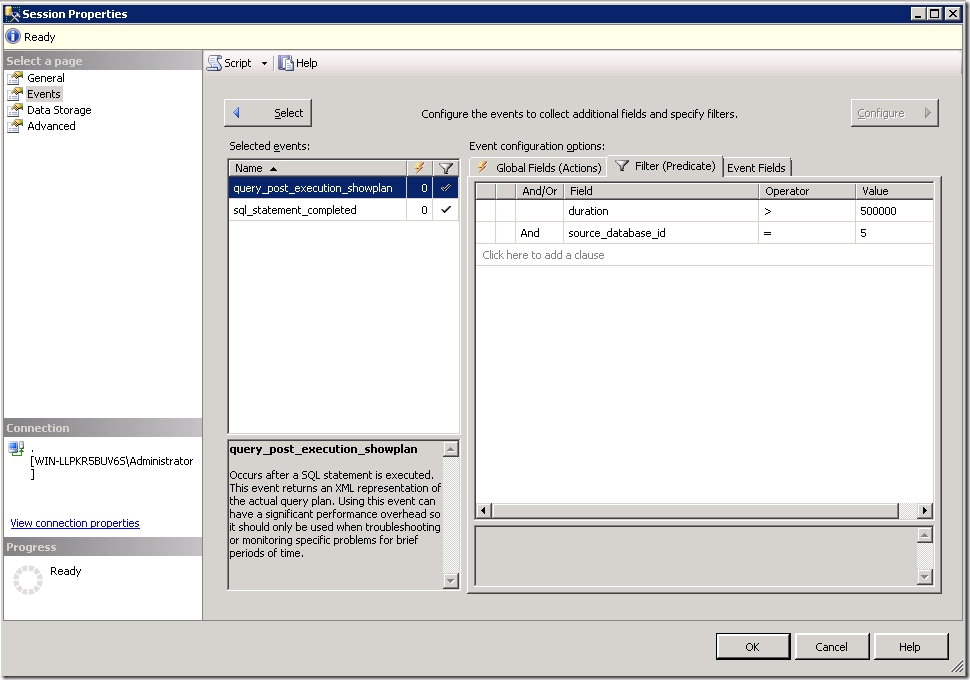Image resolution: width=970 pixels, height=680 pixels.
Task: Switch to Event Fields tab
Action: (x=756, y=168)
